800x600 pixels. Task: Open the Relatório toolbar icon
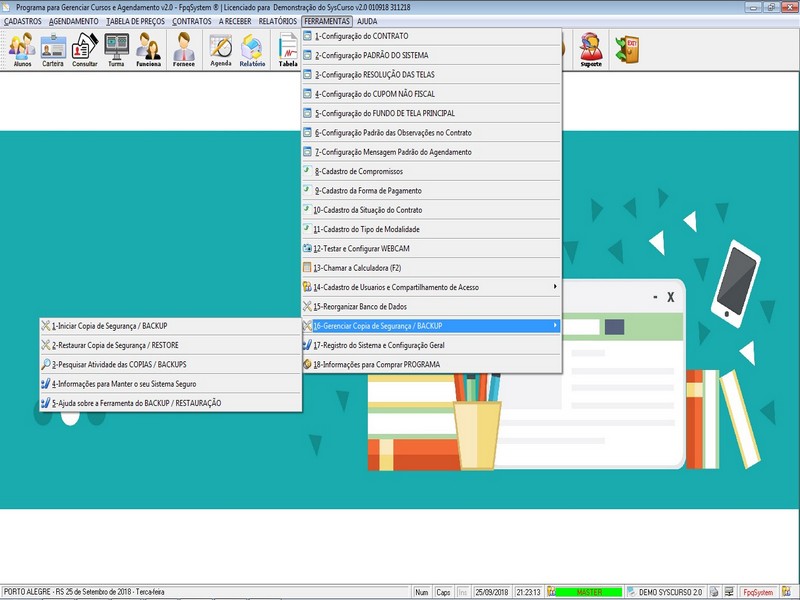pos(252,49)
